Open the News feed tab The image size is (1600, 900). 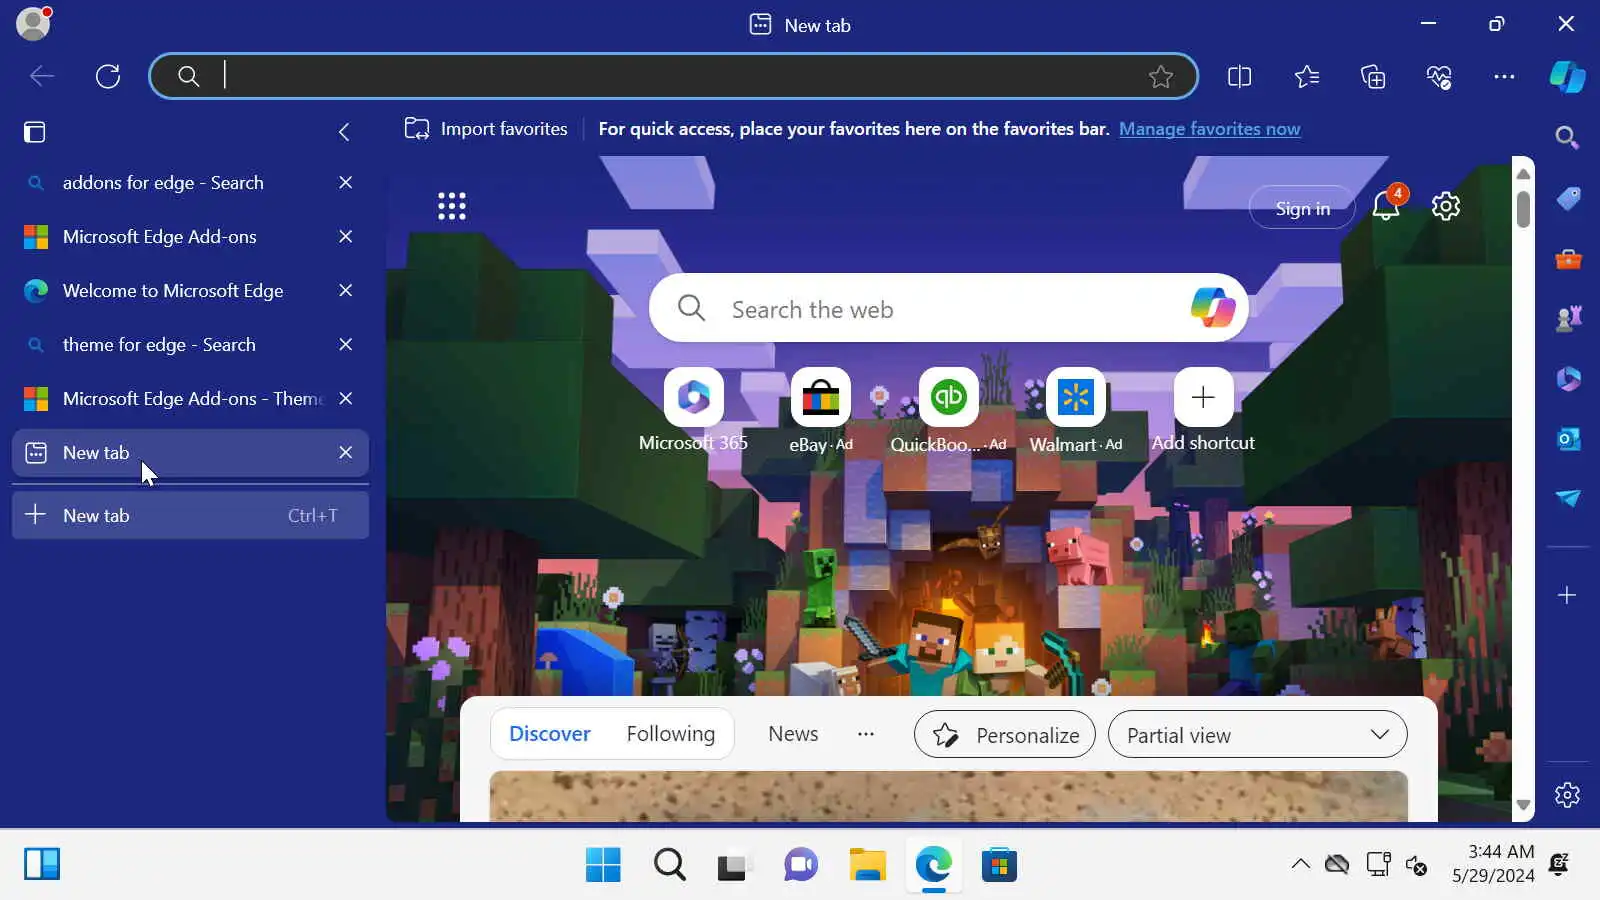pyautogui.click(x=793, y=734)
